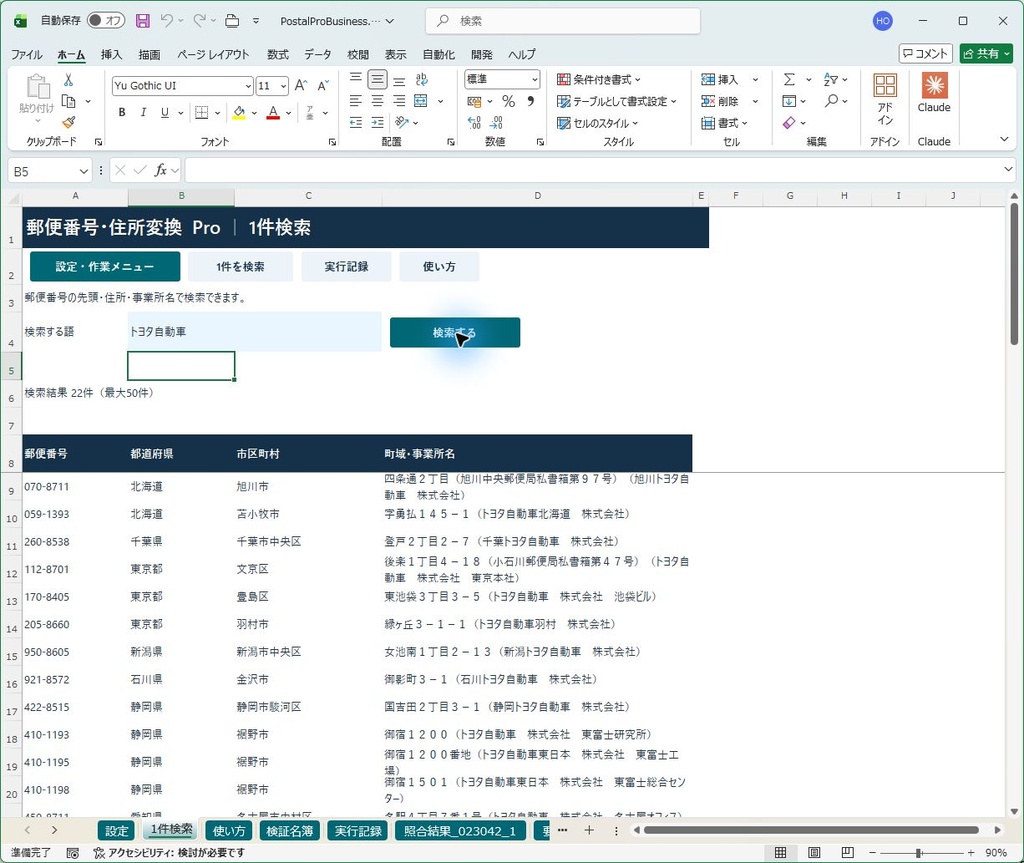Screen dimensions: 1024x863
Task: Expand the formula bar chevron
Action: pyautogui.click(x=1008, y=170)
